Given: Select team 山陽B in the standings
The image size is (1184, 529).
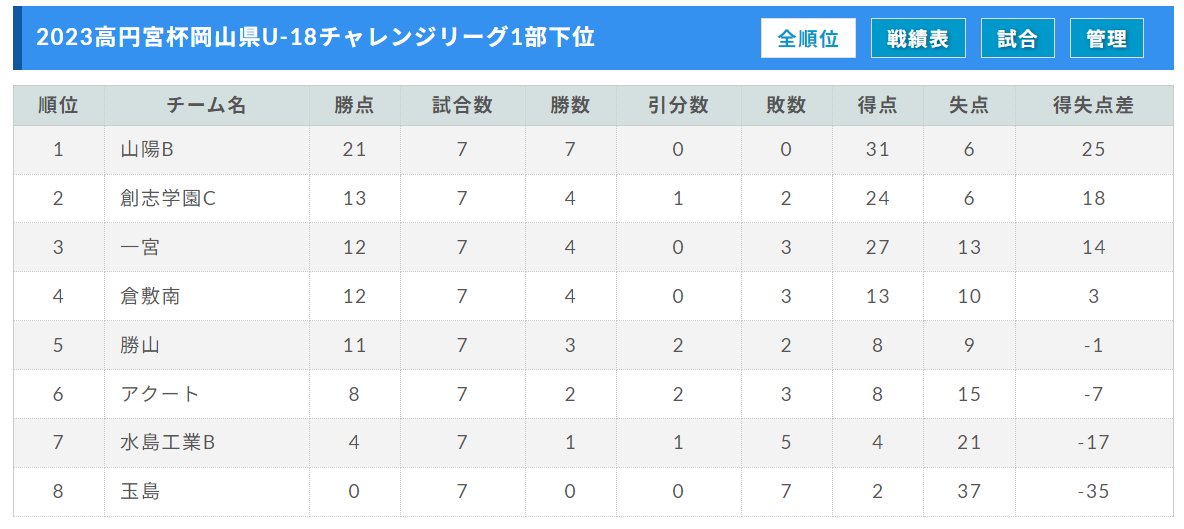Looking at the screenshot, I should pos(147,149).
